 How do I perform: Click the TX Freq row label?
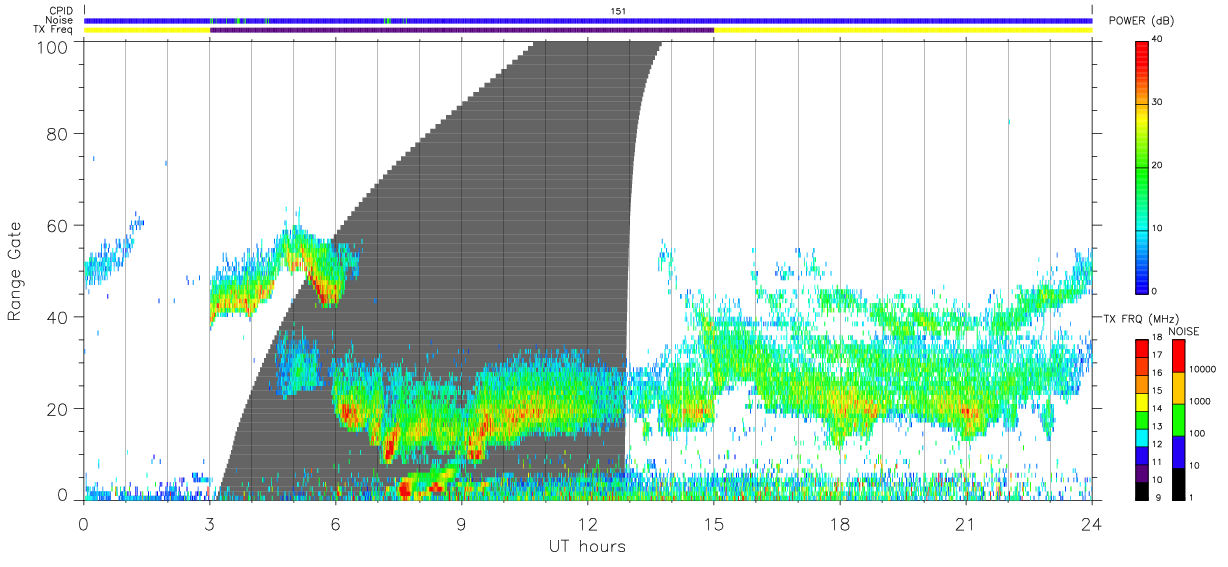pos(54,30)
